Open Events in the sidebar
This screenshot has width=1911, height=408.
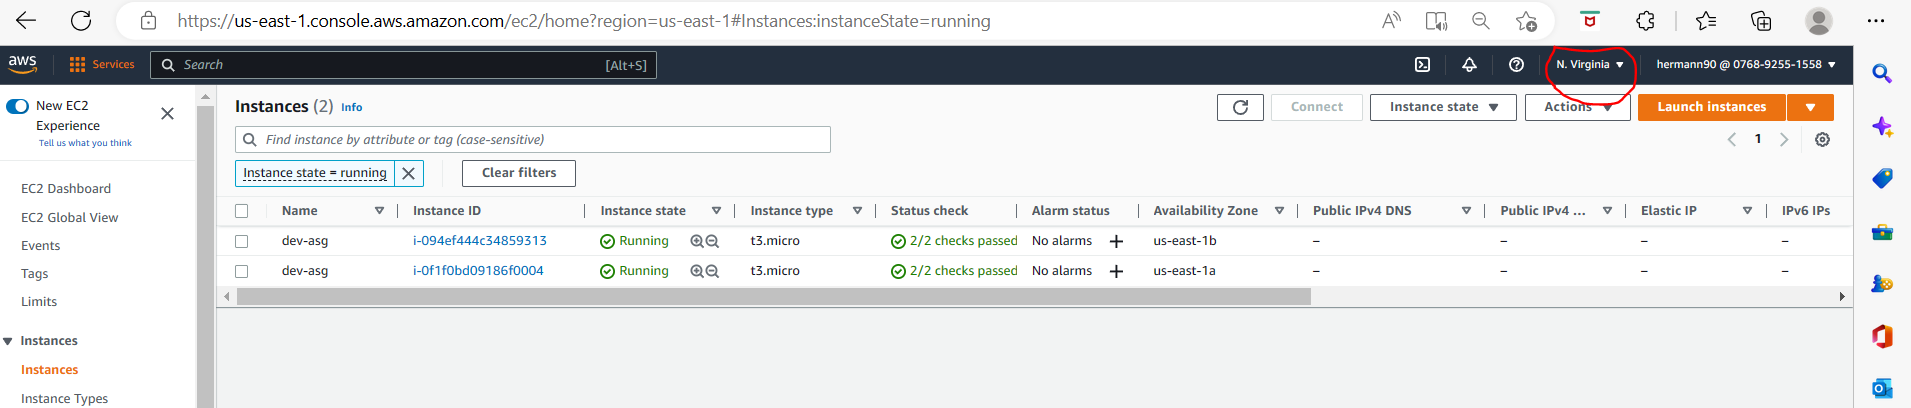40,245
